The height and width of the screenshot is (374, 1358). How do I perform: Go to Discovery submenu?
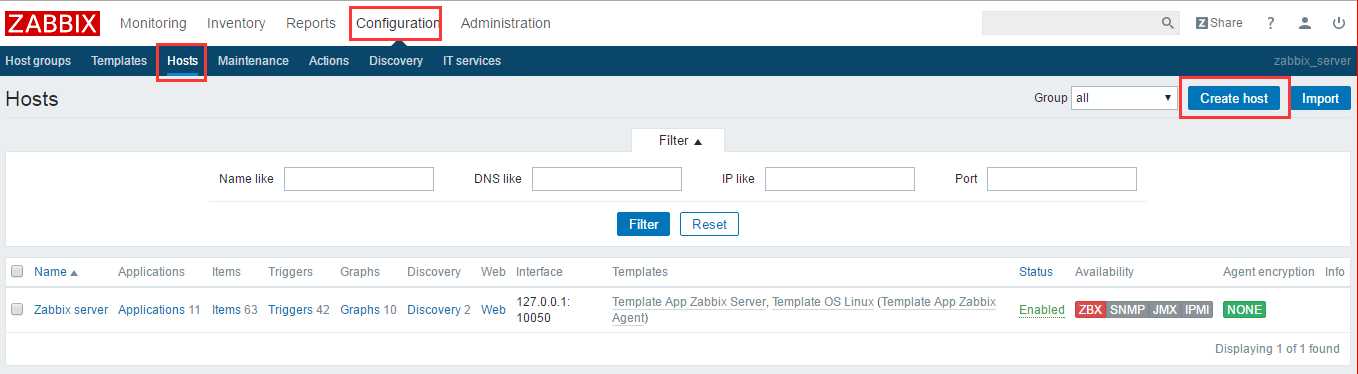(396, 61)
